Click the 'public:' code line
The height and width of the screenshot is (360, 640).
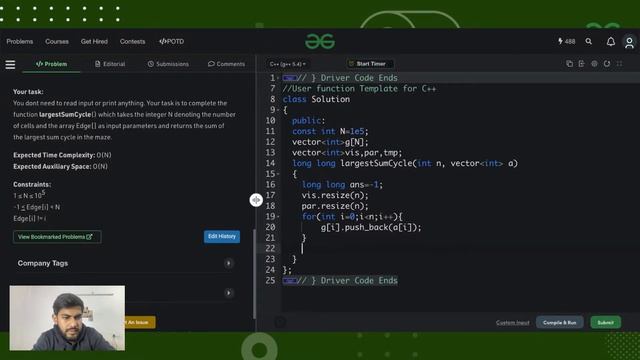pos(309,121)
